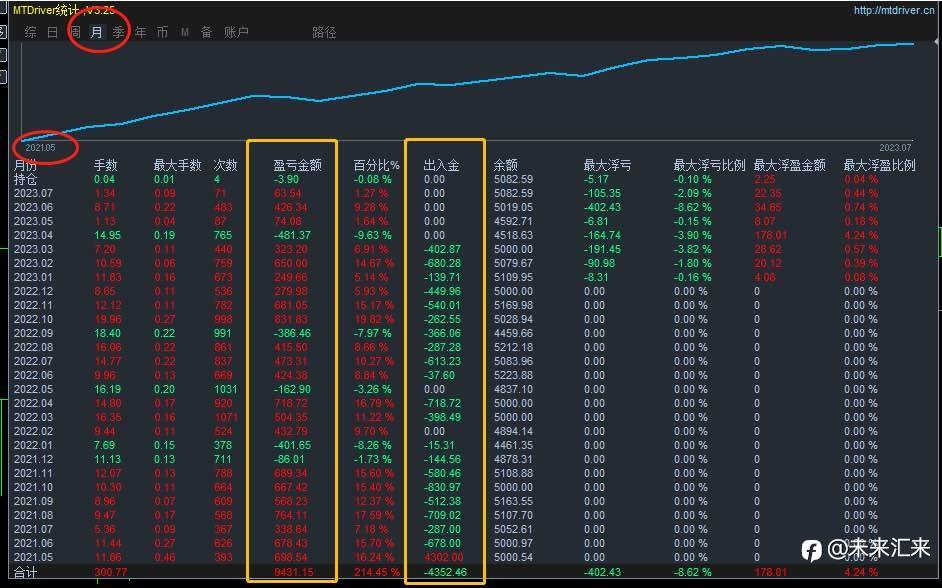Viewport: 942px width, 588px height.
Task: Click the 路径 path button
Action: (x=324, y=32)
